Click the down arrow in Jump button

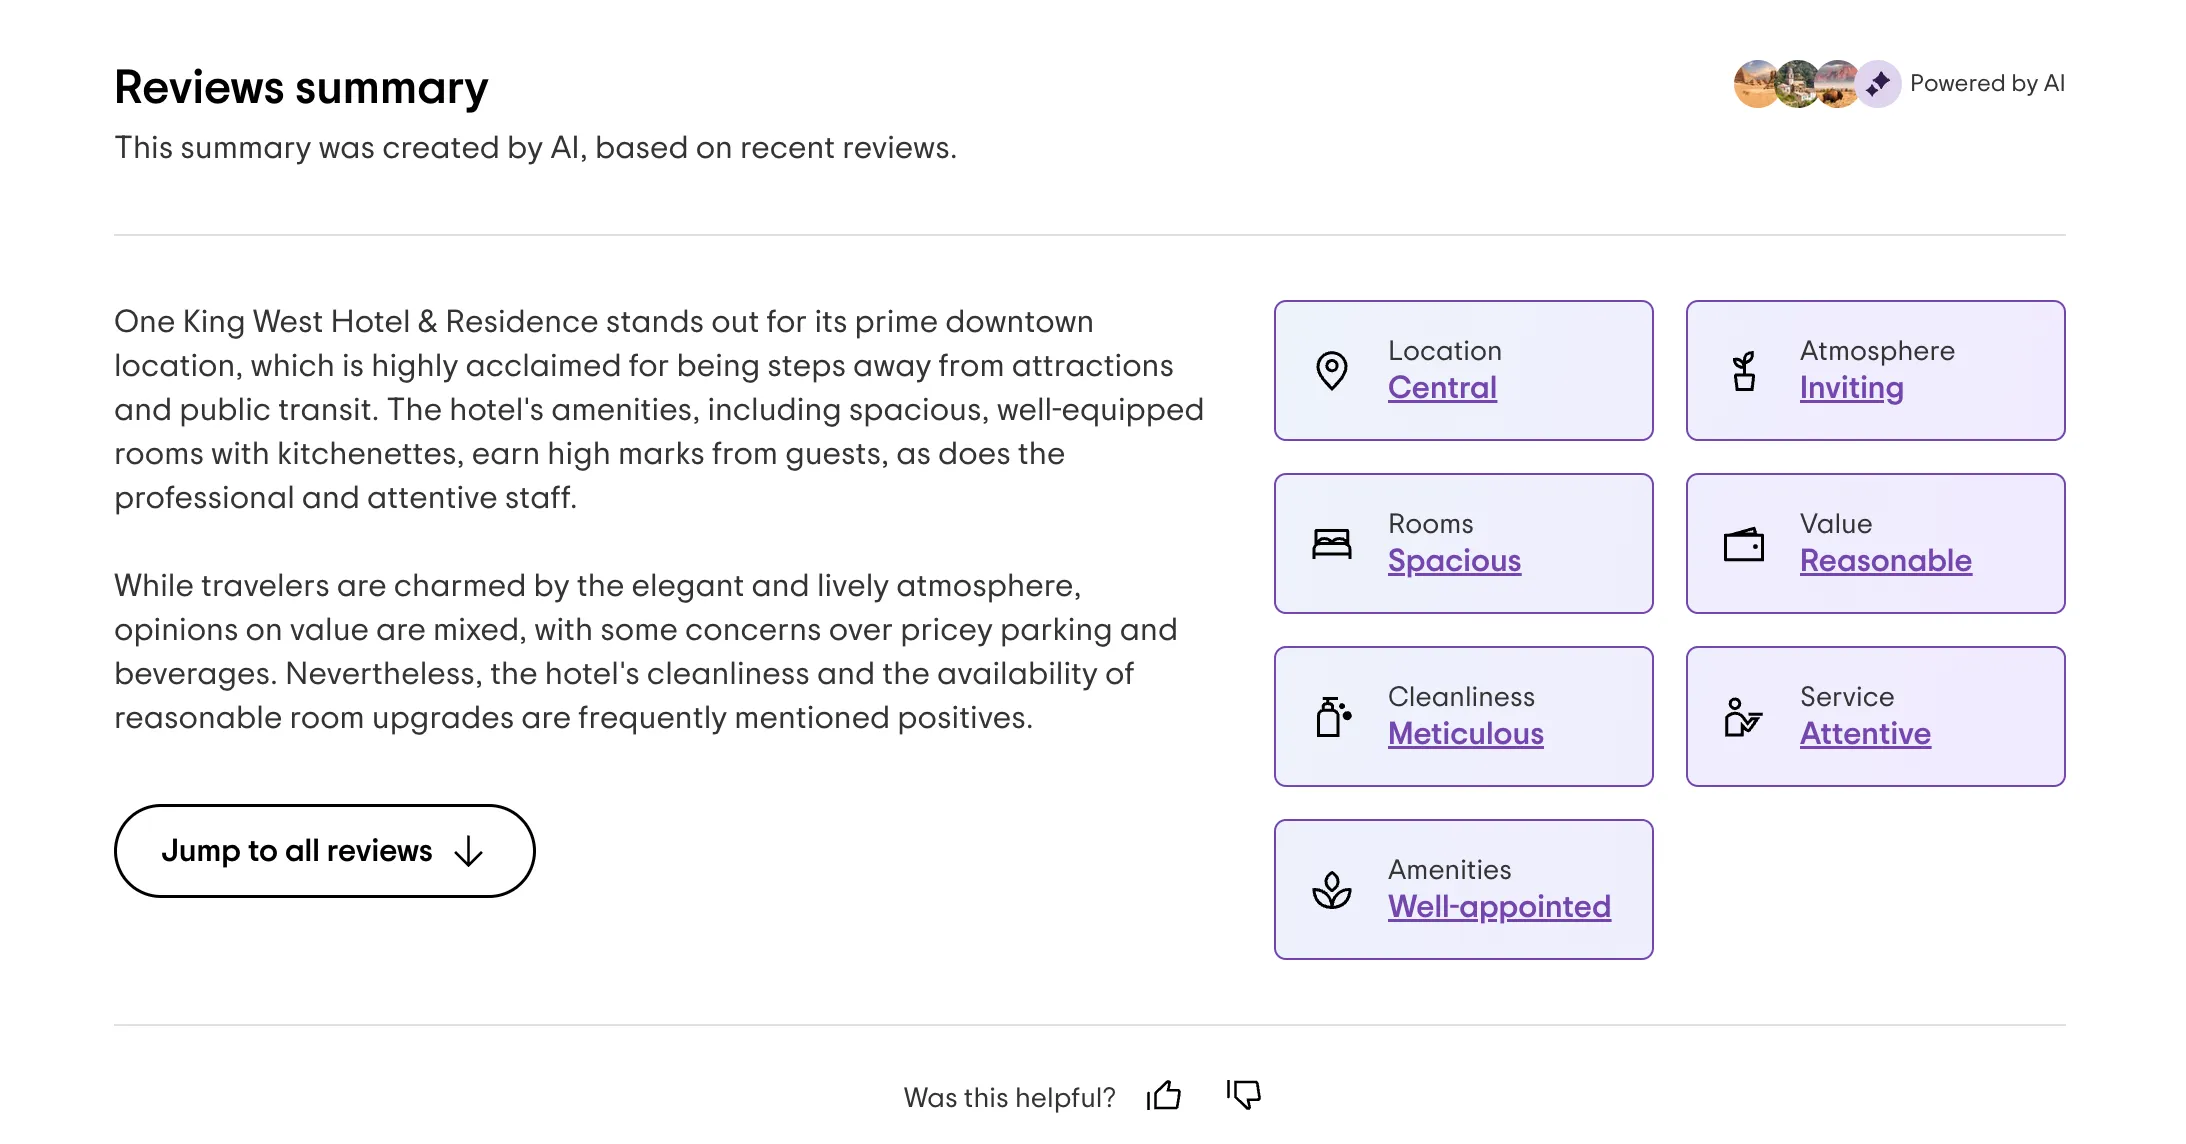point(468,852)
